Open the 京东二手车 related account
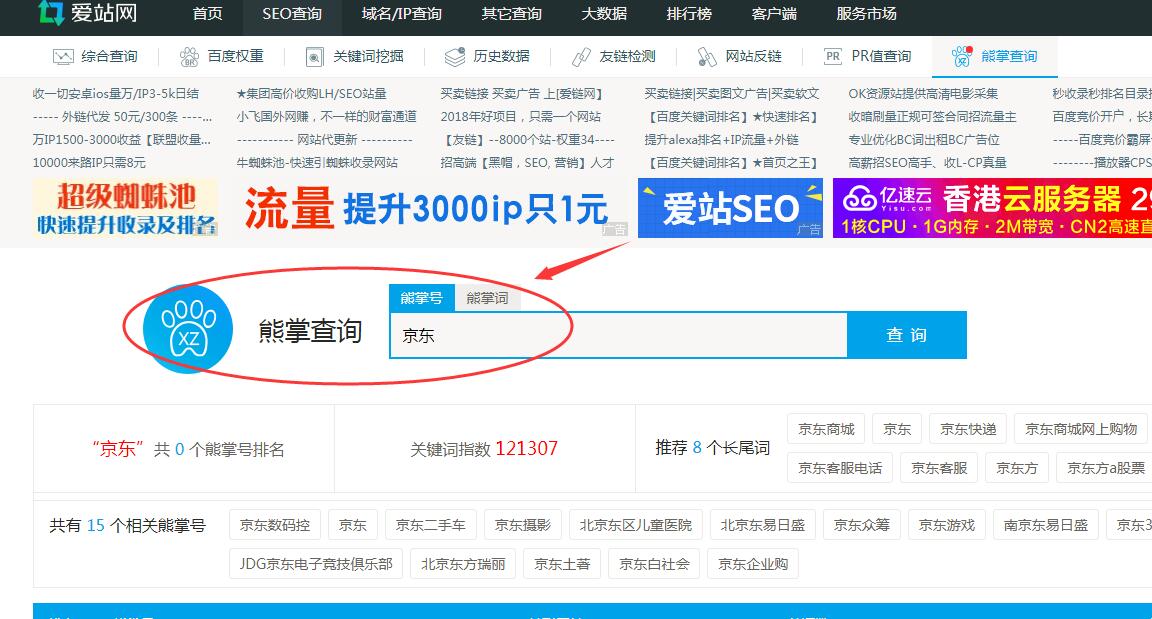This screenshot has height=619, width=1152. (431, 525)
